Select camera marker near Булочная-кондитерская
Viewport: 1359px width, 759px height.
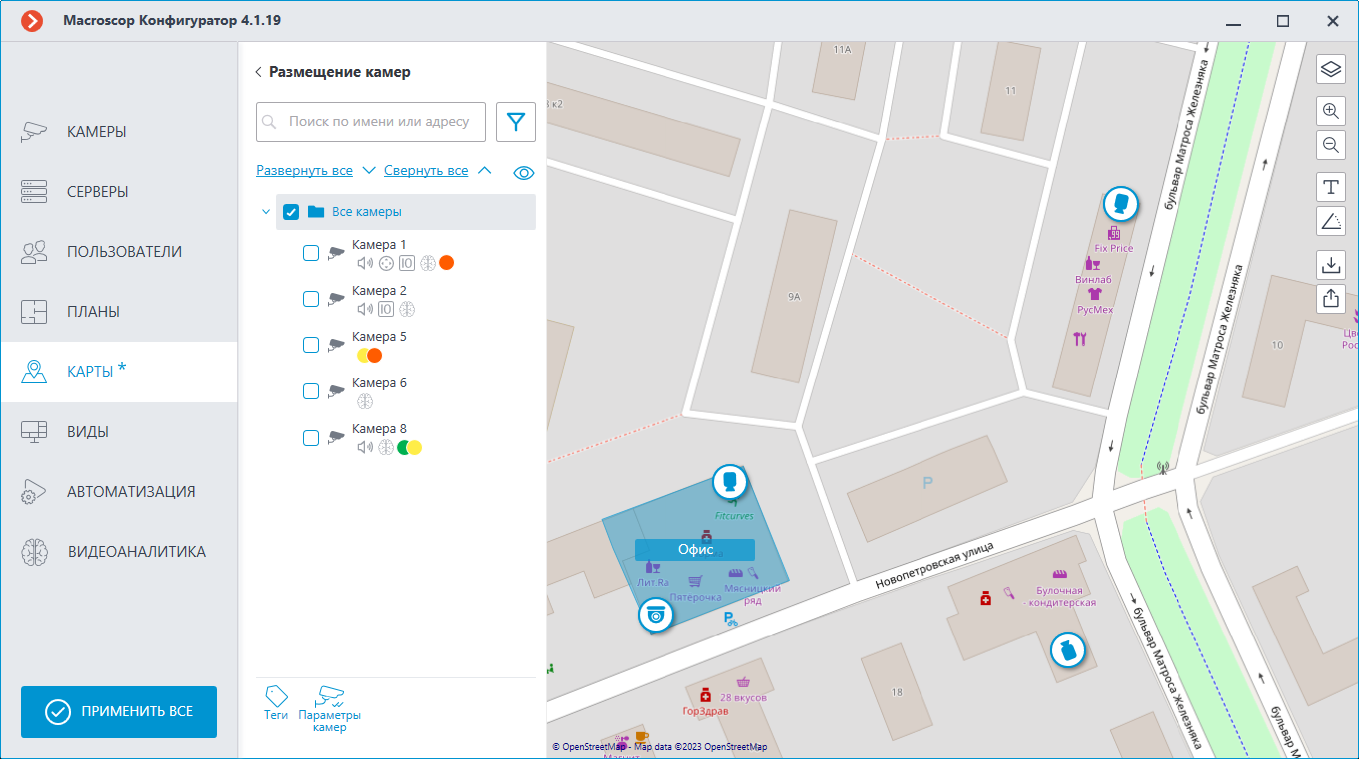click(1068, 651)
